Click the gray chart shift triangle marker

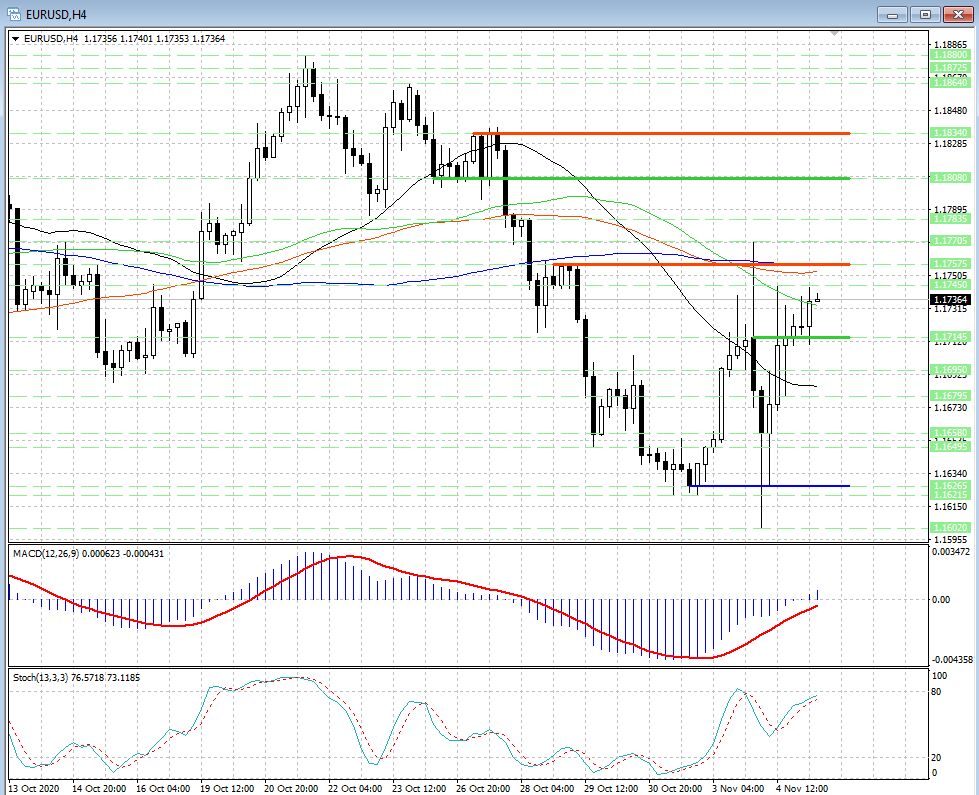(x=835, y=32)
